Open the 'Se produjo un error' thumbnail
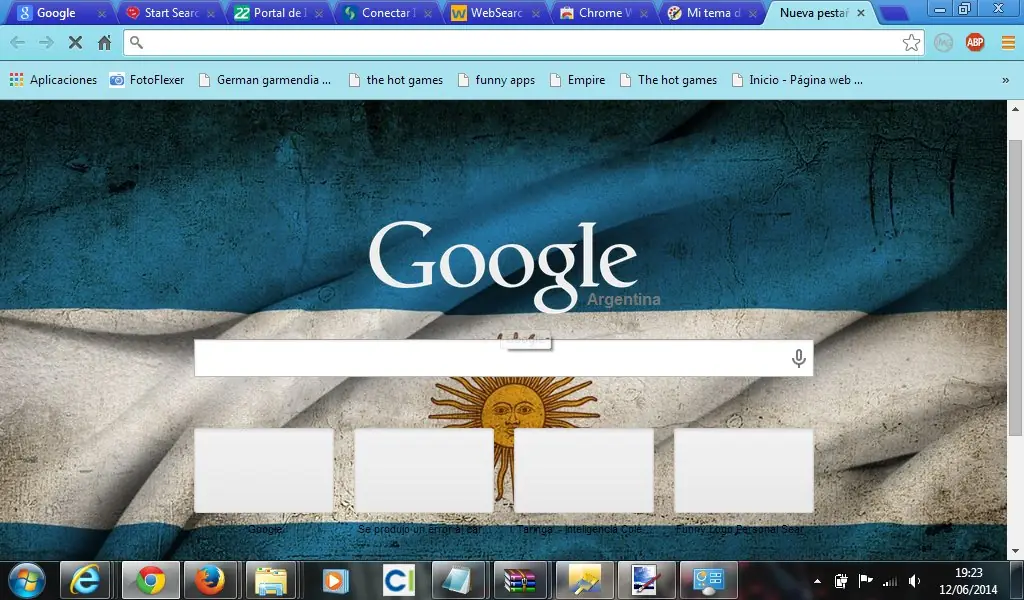 (424, 471)
